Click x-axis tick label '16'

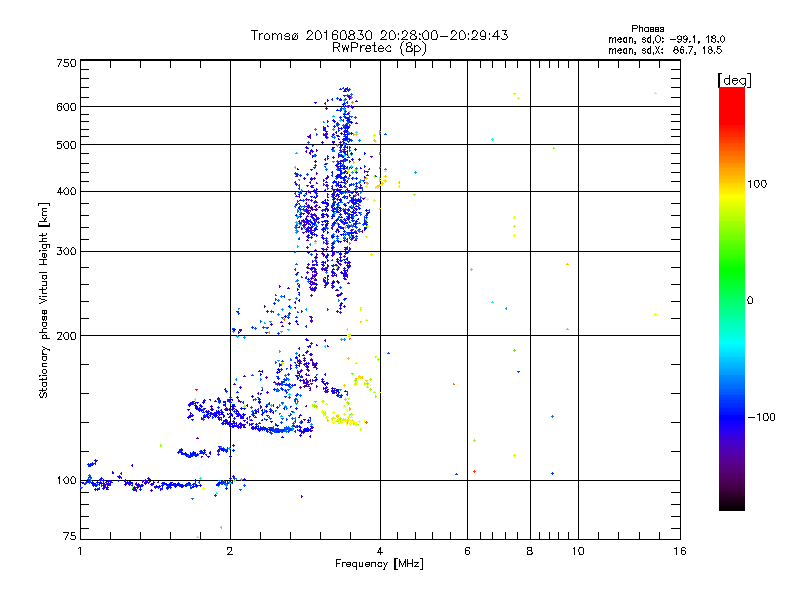[x=680, y=551]
